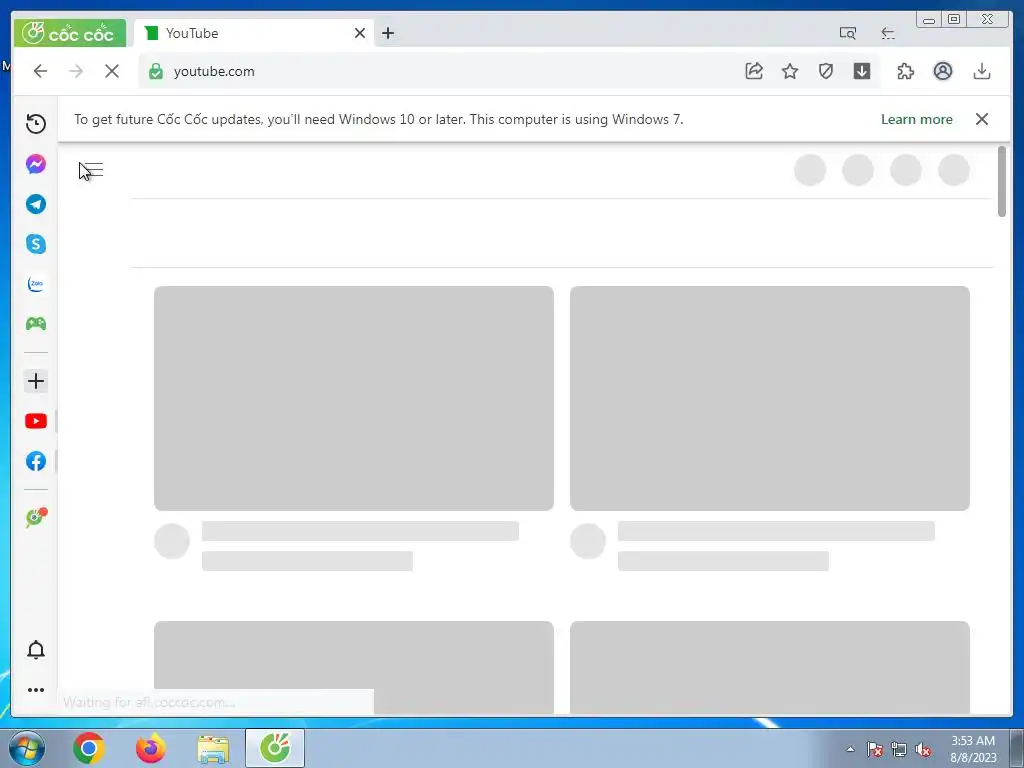Image resolution: width=1024 pixels, height=768 pixels.
Task: Show hidden system tray icons
Action: (850, 749)
